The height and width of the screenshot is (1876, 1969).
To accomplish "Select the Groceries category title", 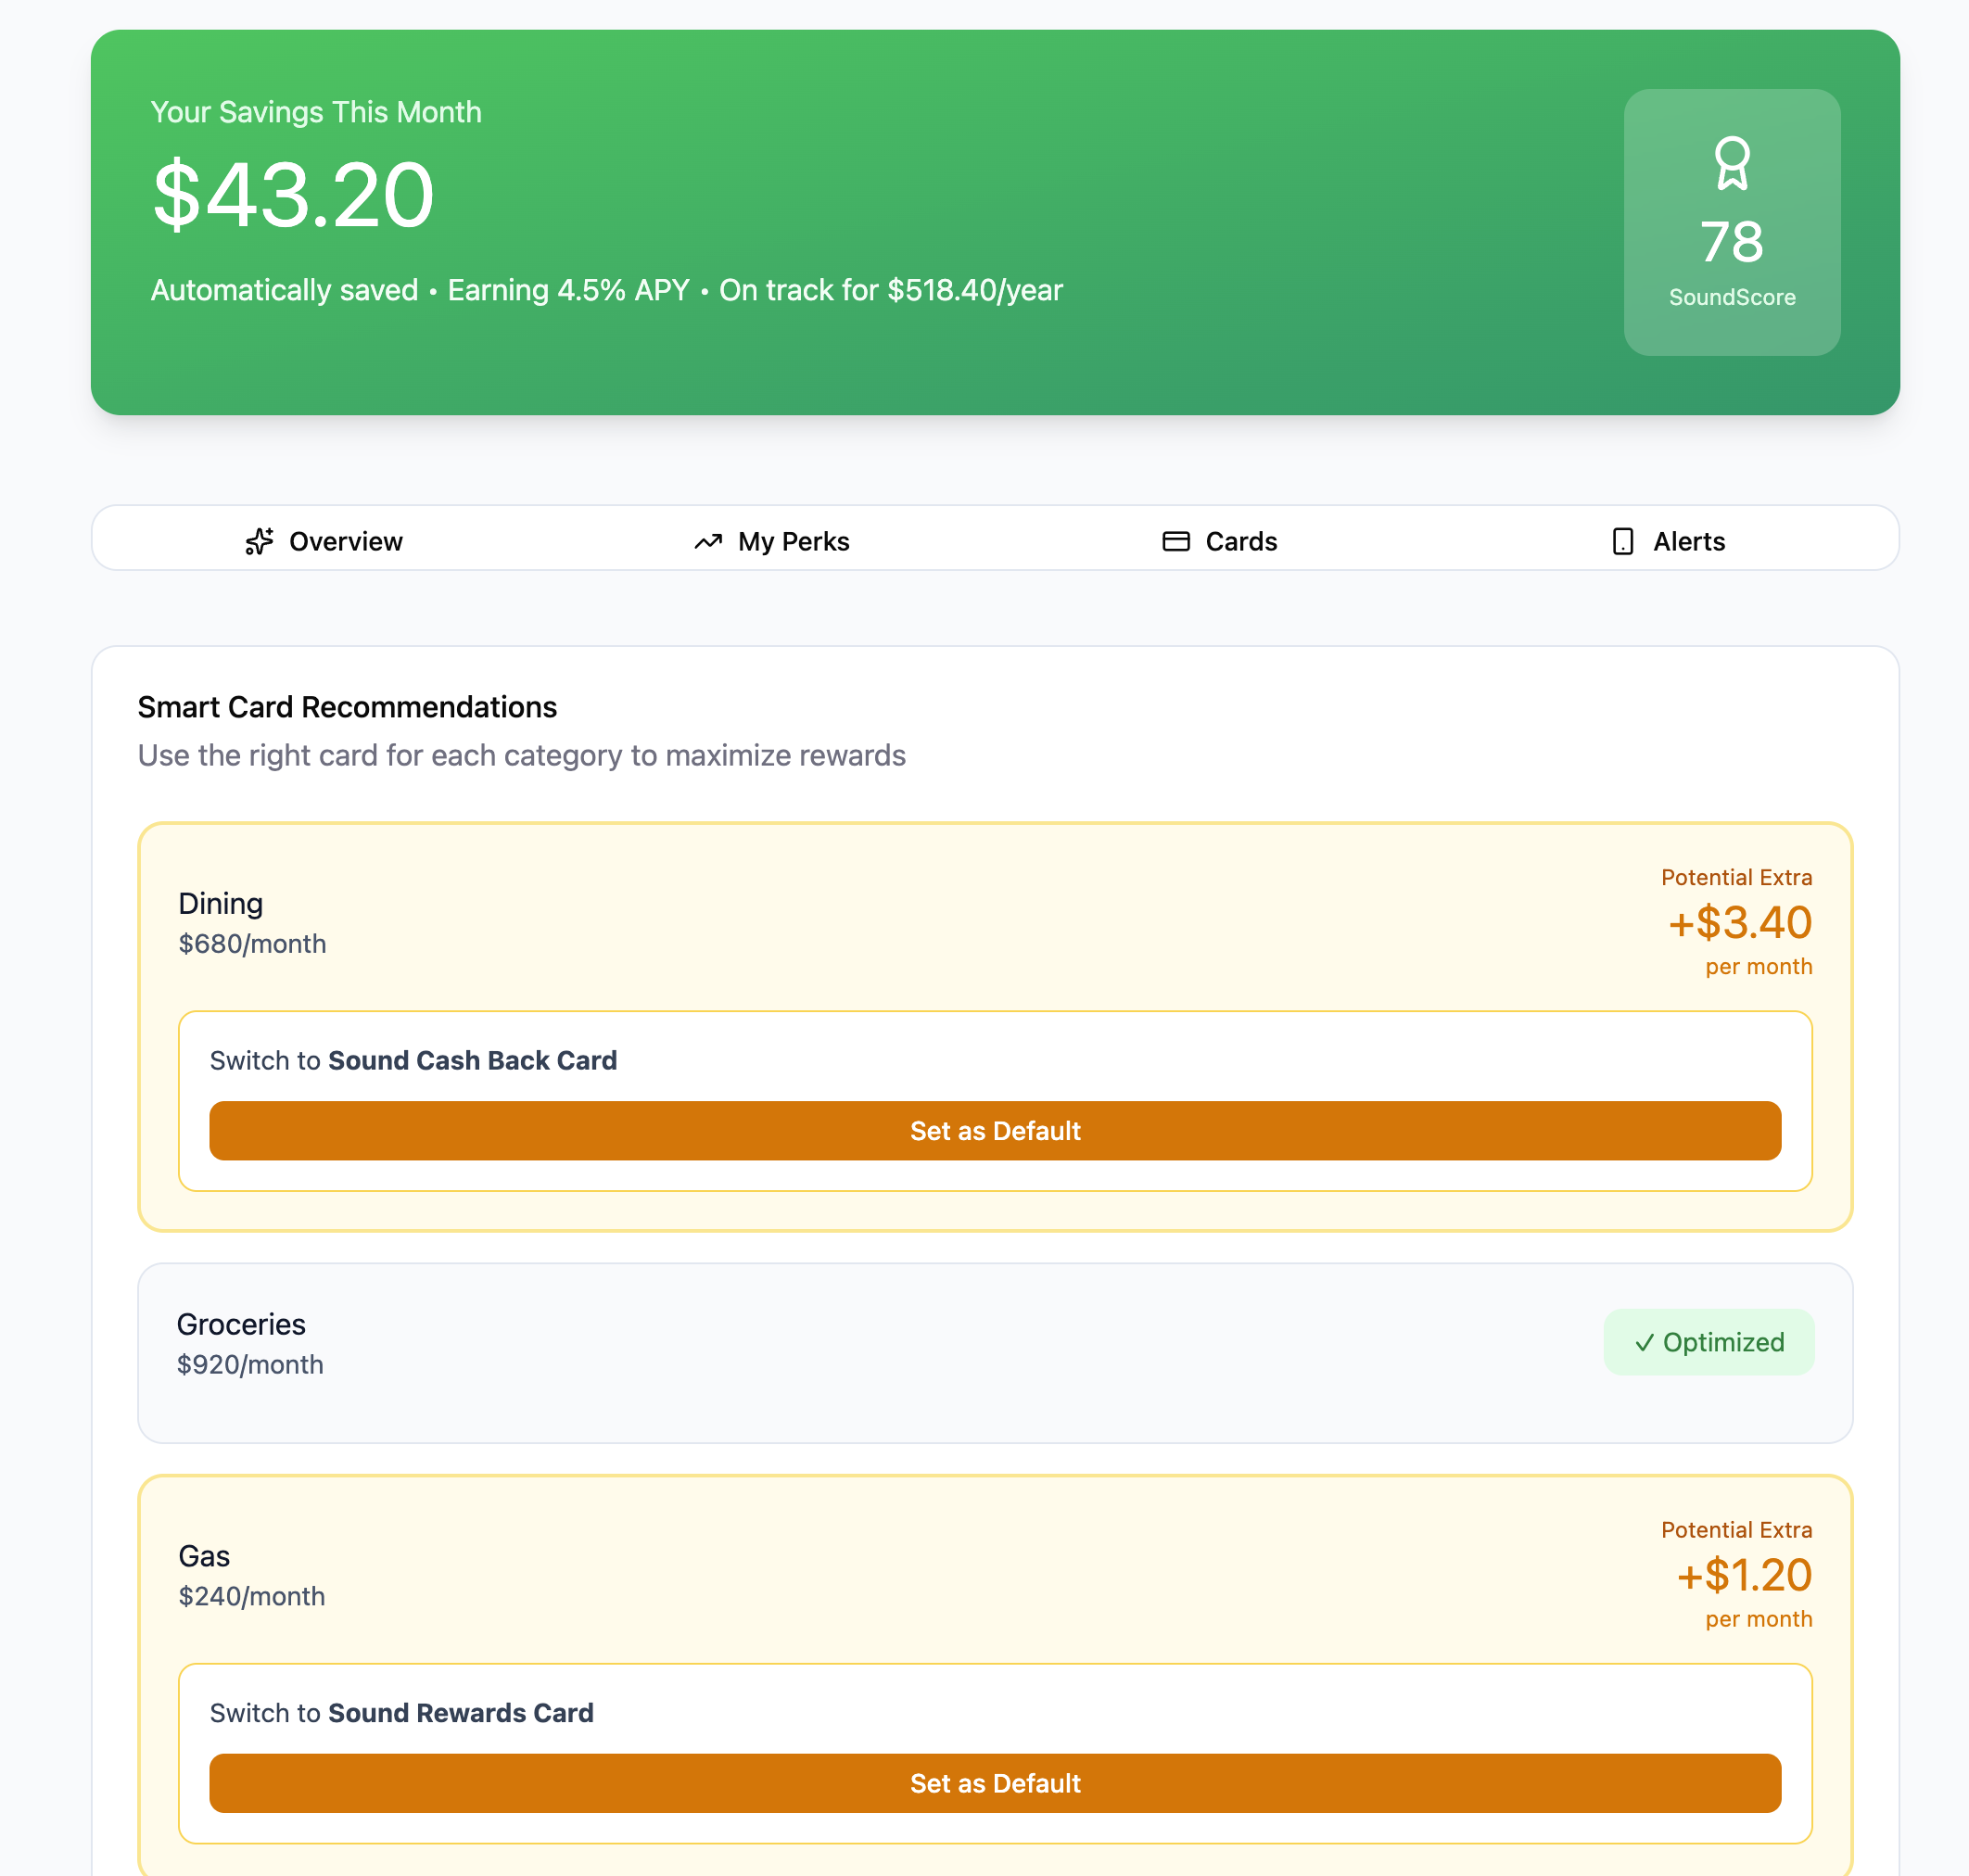I will [241, 1324].
